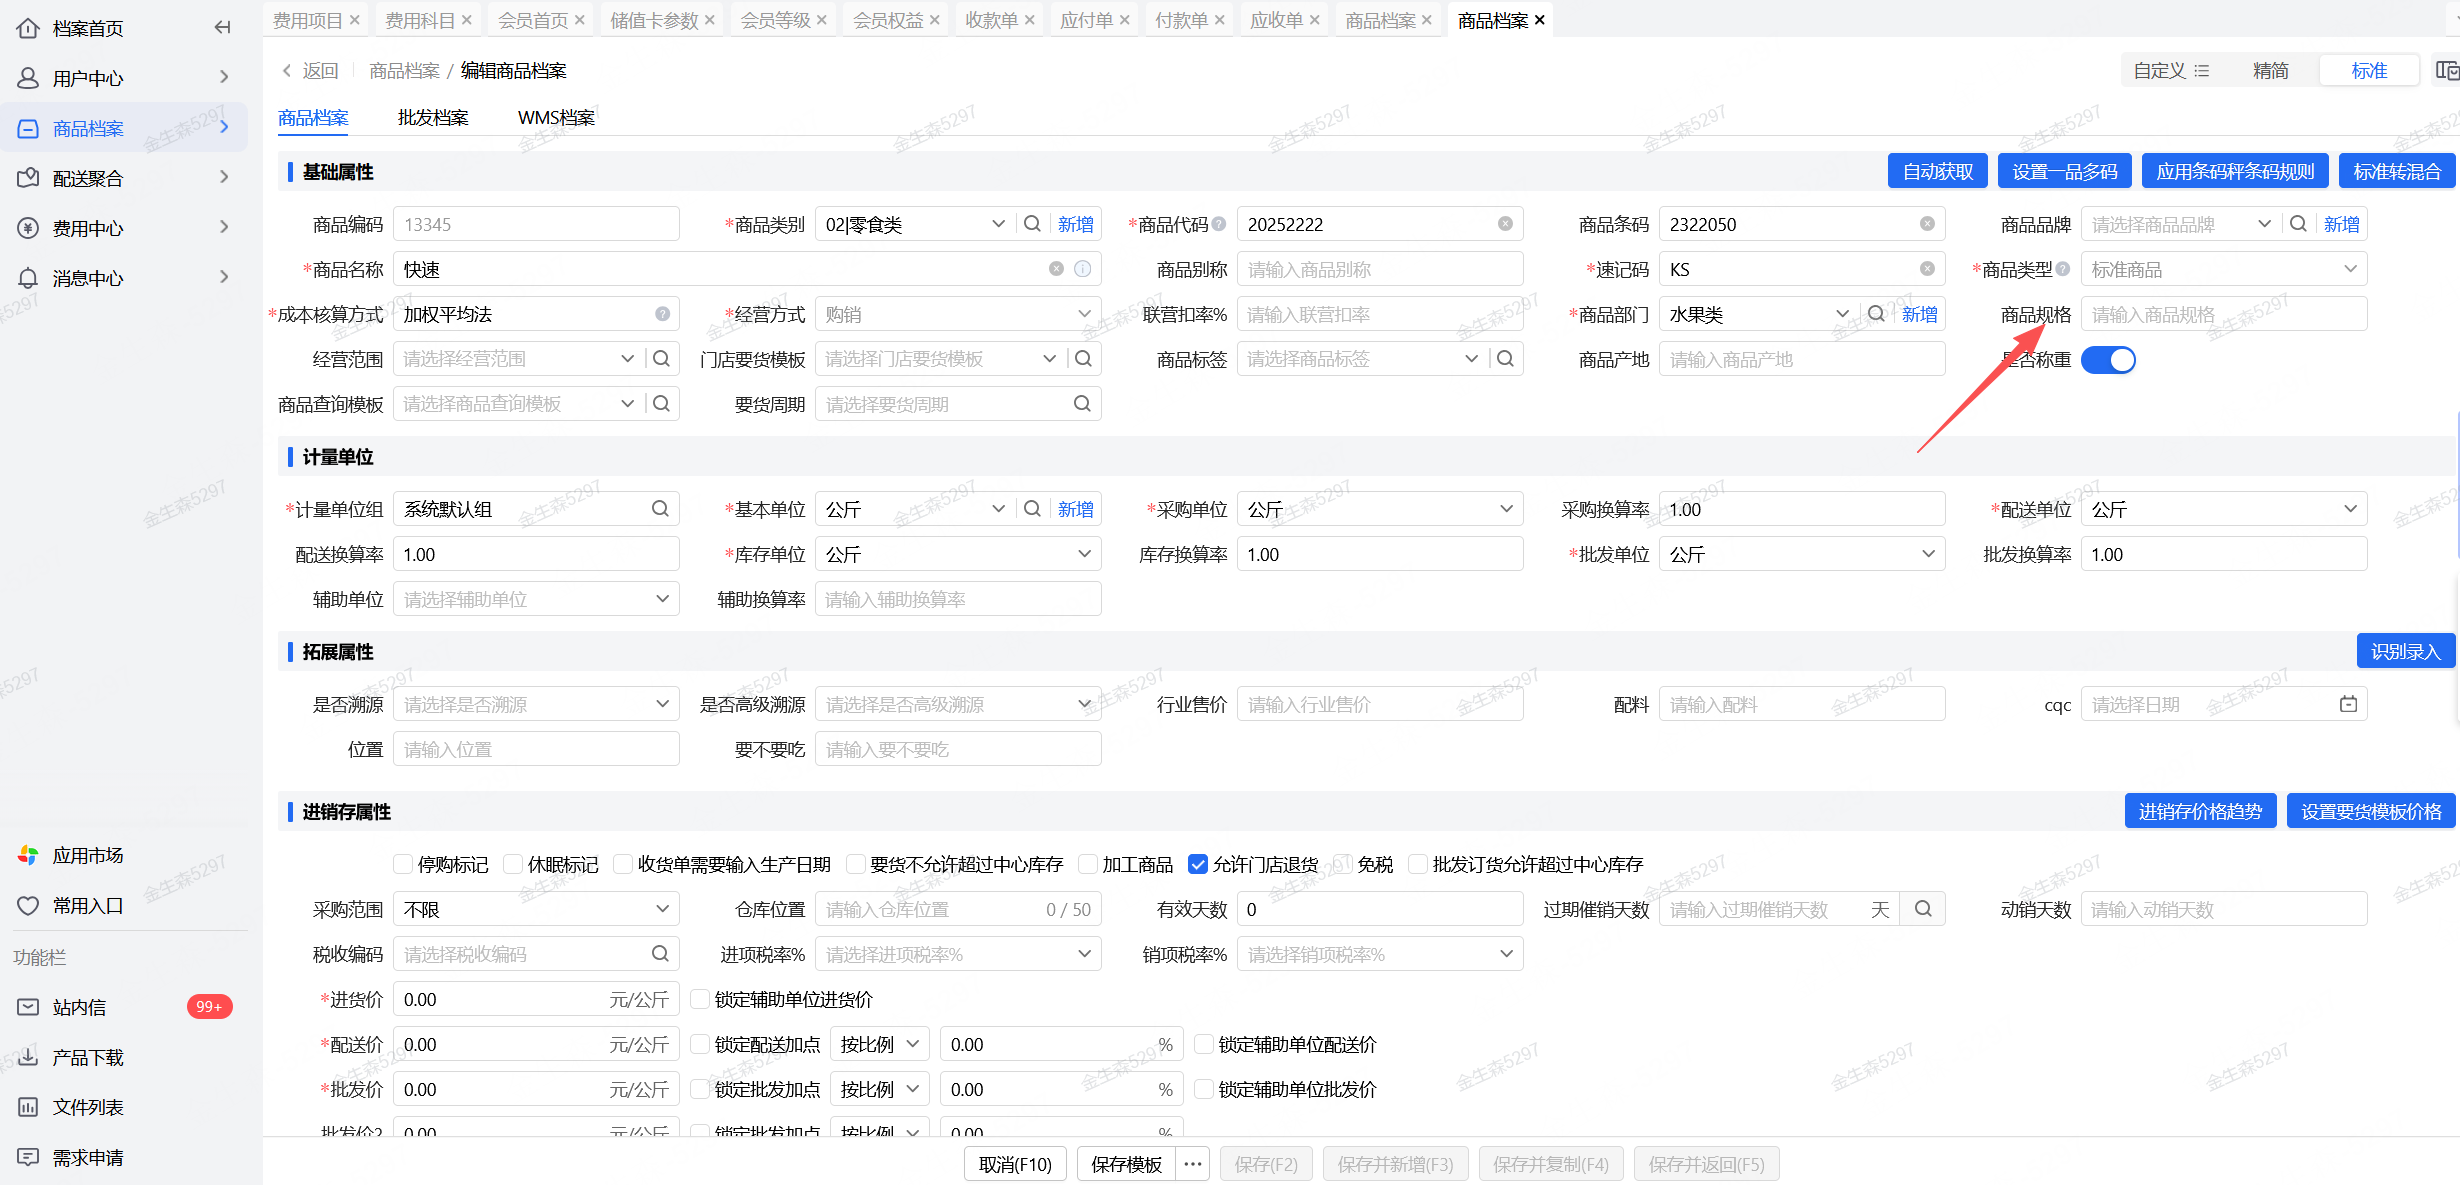The width and height of the screenshot is (2460, 1185).
Task: Click search icon in 计量单位组 field
Action: 660,509
